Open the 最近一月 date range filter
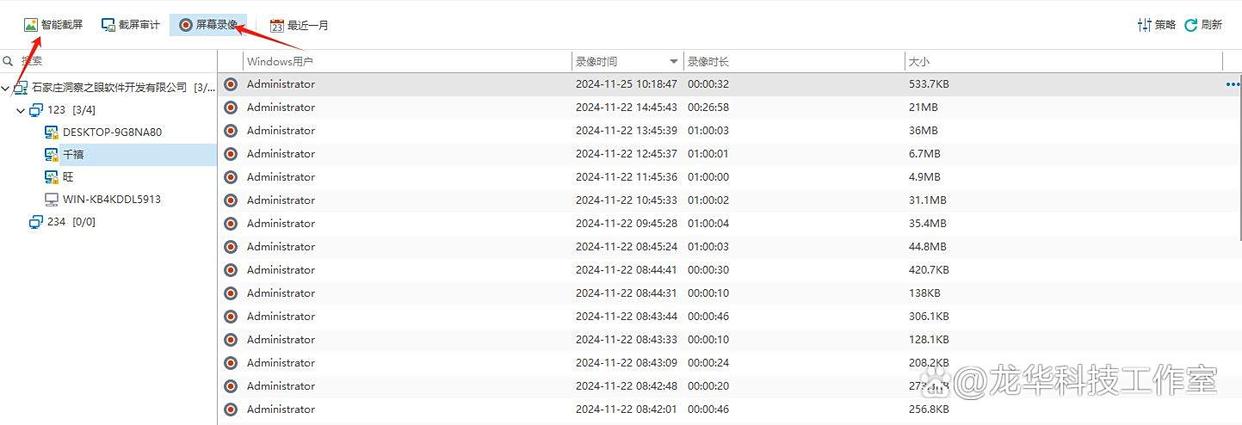1242x425 pixels. [299, 25]
